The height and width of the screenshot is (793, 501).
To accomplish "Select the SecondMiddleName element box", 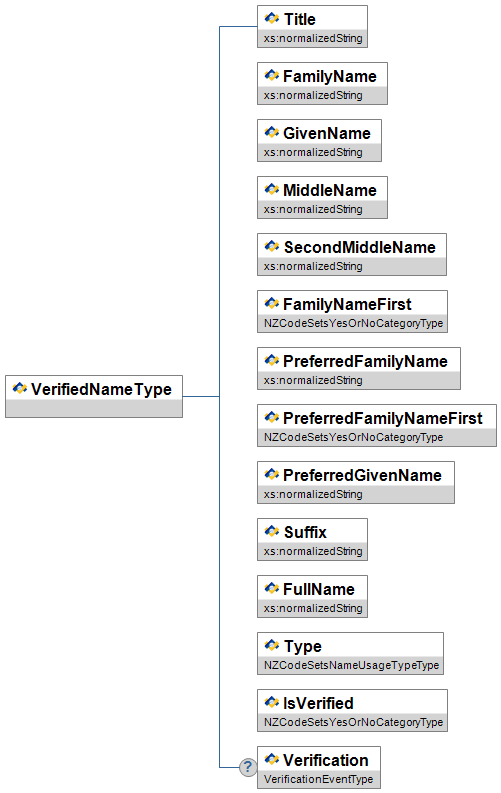I will point(352,254).
